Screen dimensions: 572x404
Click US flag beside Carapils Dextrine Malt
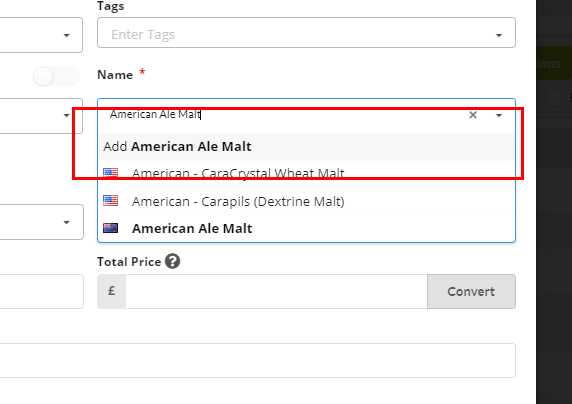(x=111, y=201)
